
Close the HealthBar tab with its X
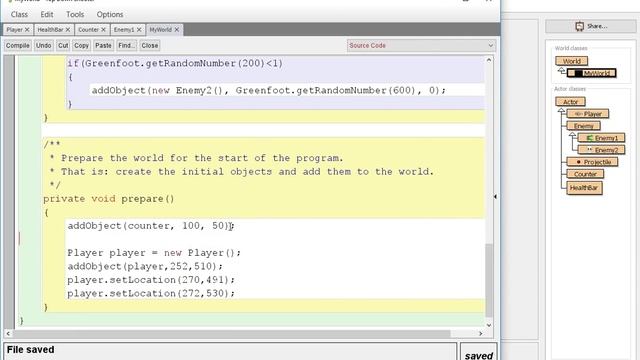[68, 30]
